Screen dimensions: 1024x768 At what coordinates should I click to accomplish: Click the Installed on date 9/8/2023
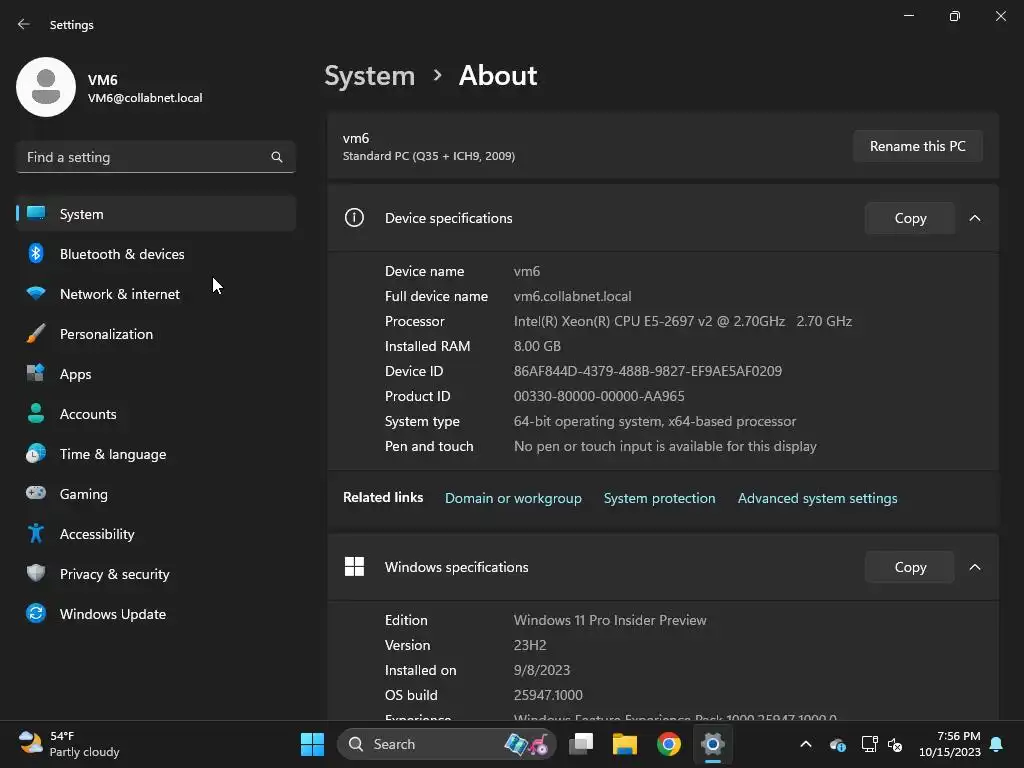tap(542, 671)
